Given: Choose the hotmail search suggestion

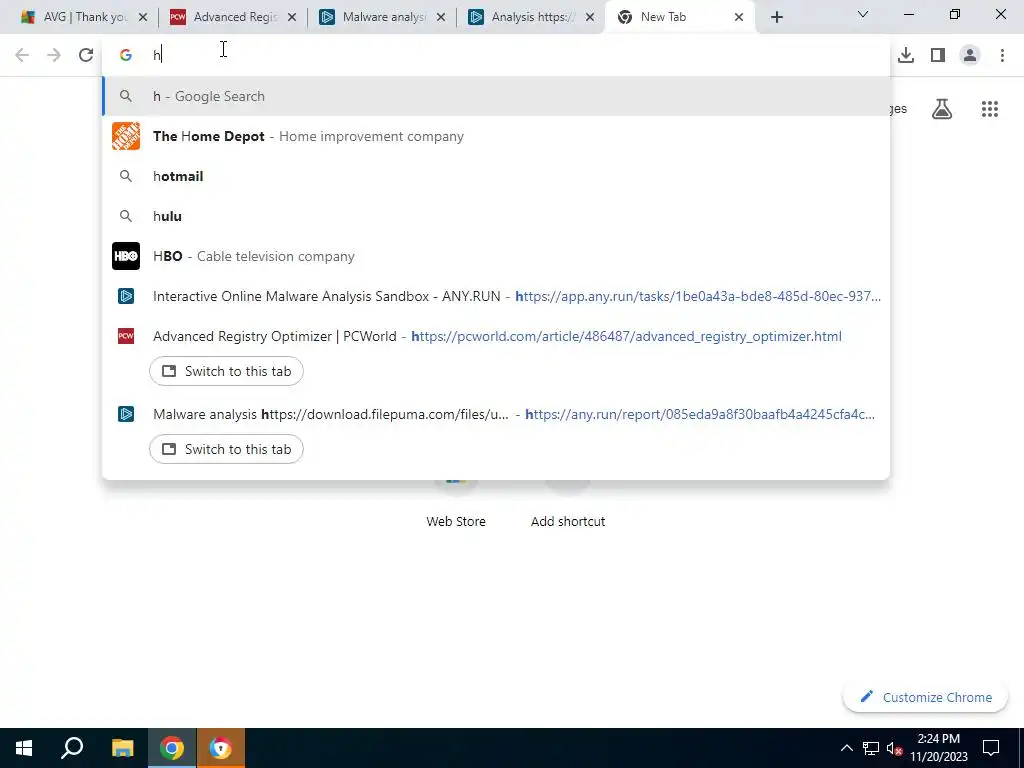Looking at the screenshot, I should coord(496,176).
